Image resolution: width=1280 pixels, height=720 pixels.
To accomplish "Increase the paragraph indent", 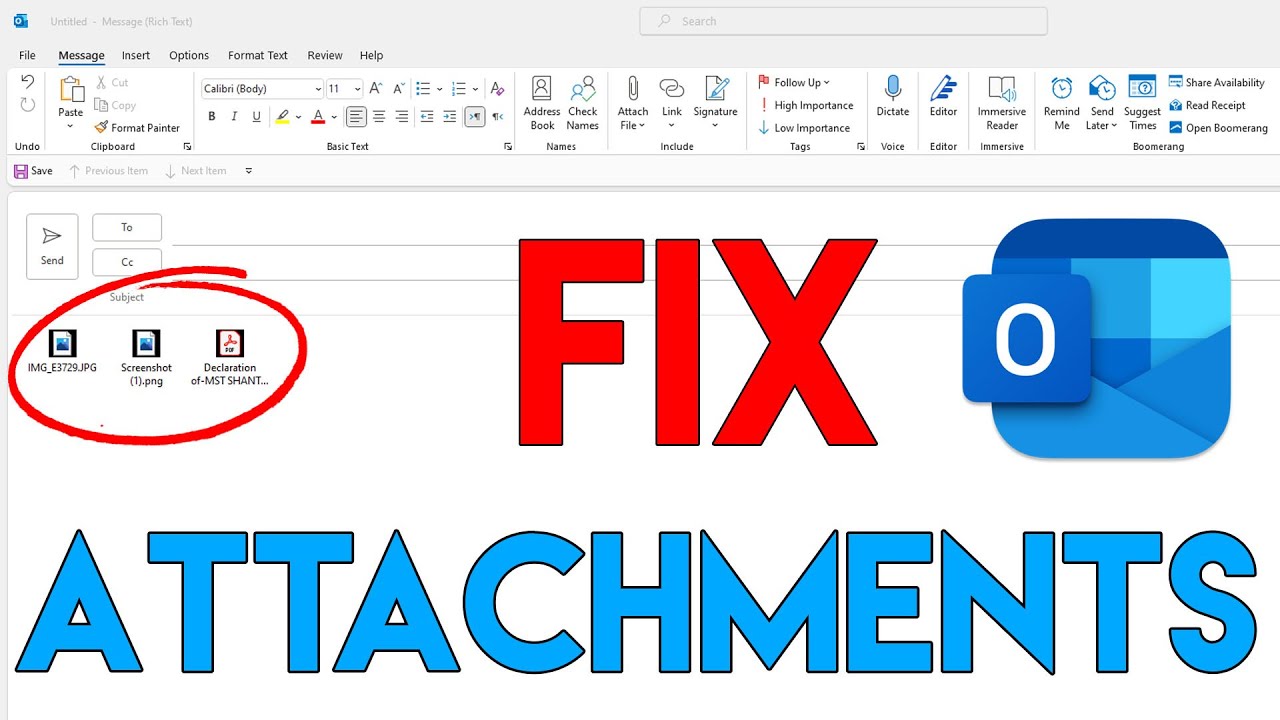I will click(x=450, y=117).
